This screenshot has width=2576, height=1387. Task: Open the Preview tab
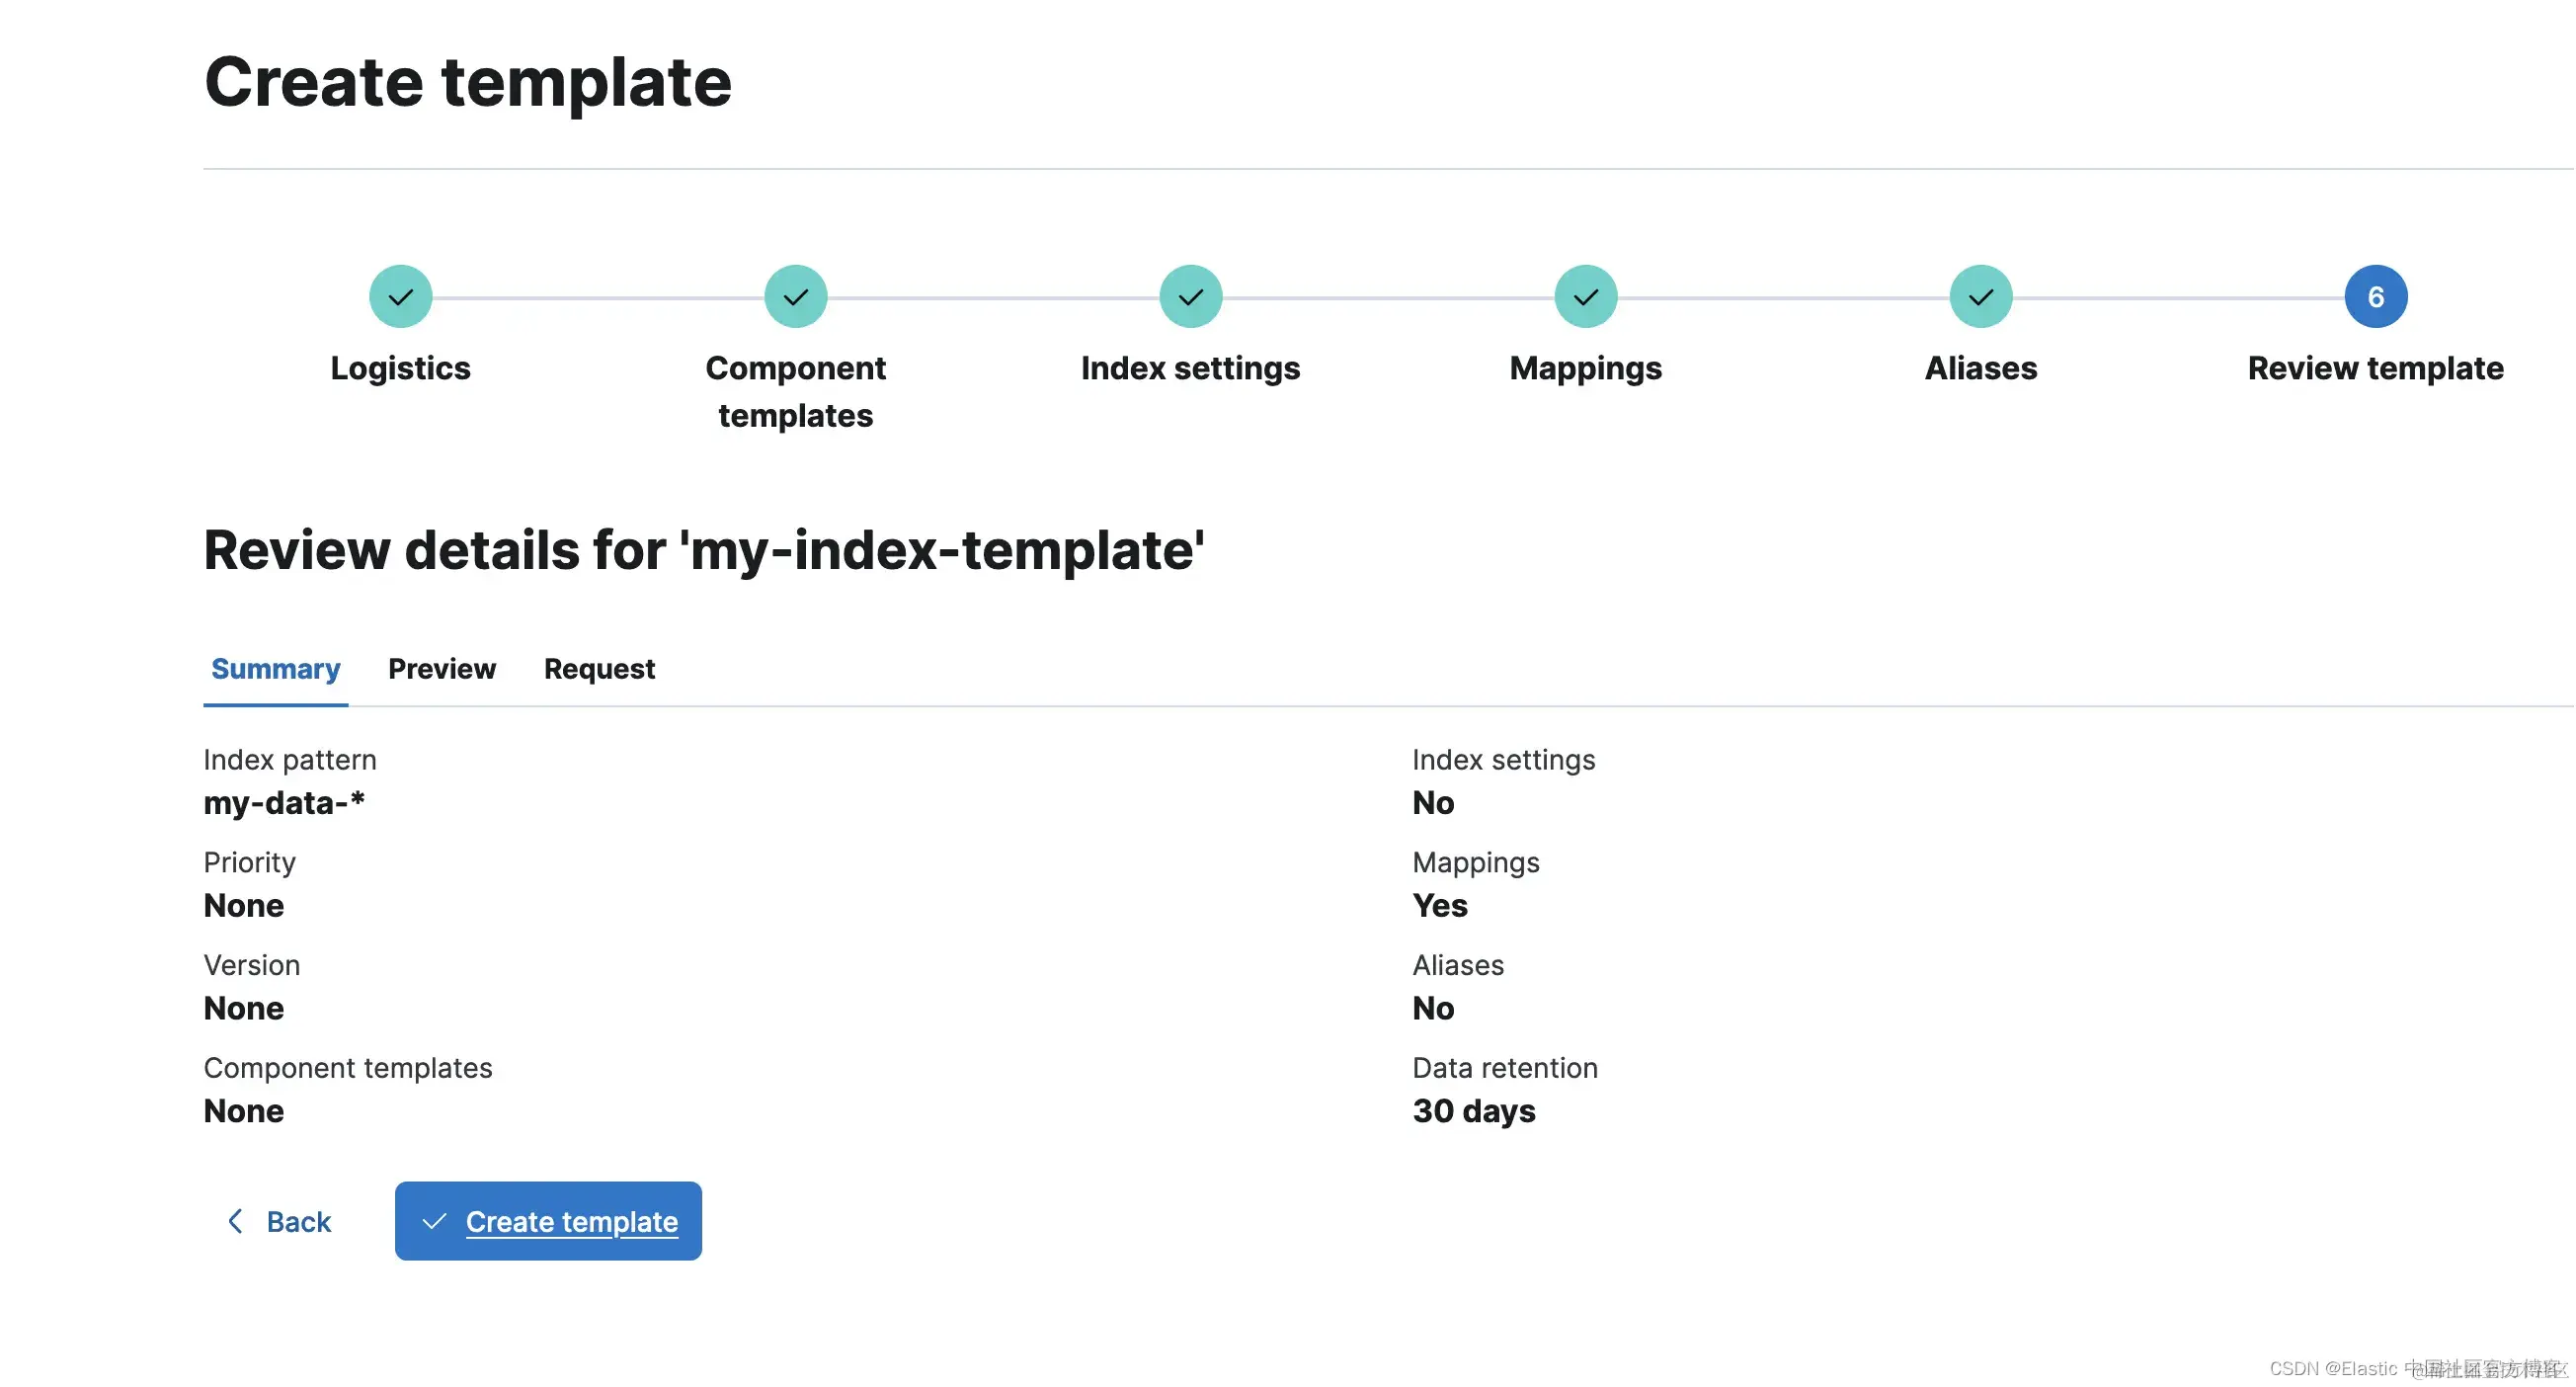pos(441,669)
